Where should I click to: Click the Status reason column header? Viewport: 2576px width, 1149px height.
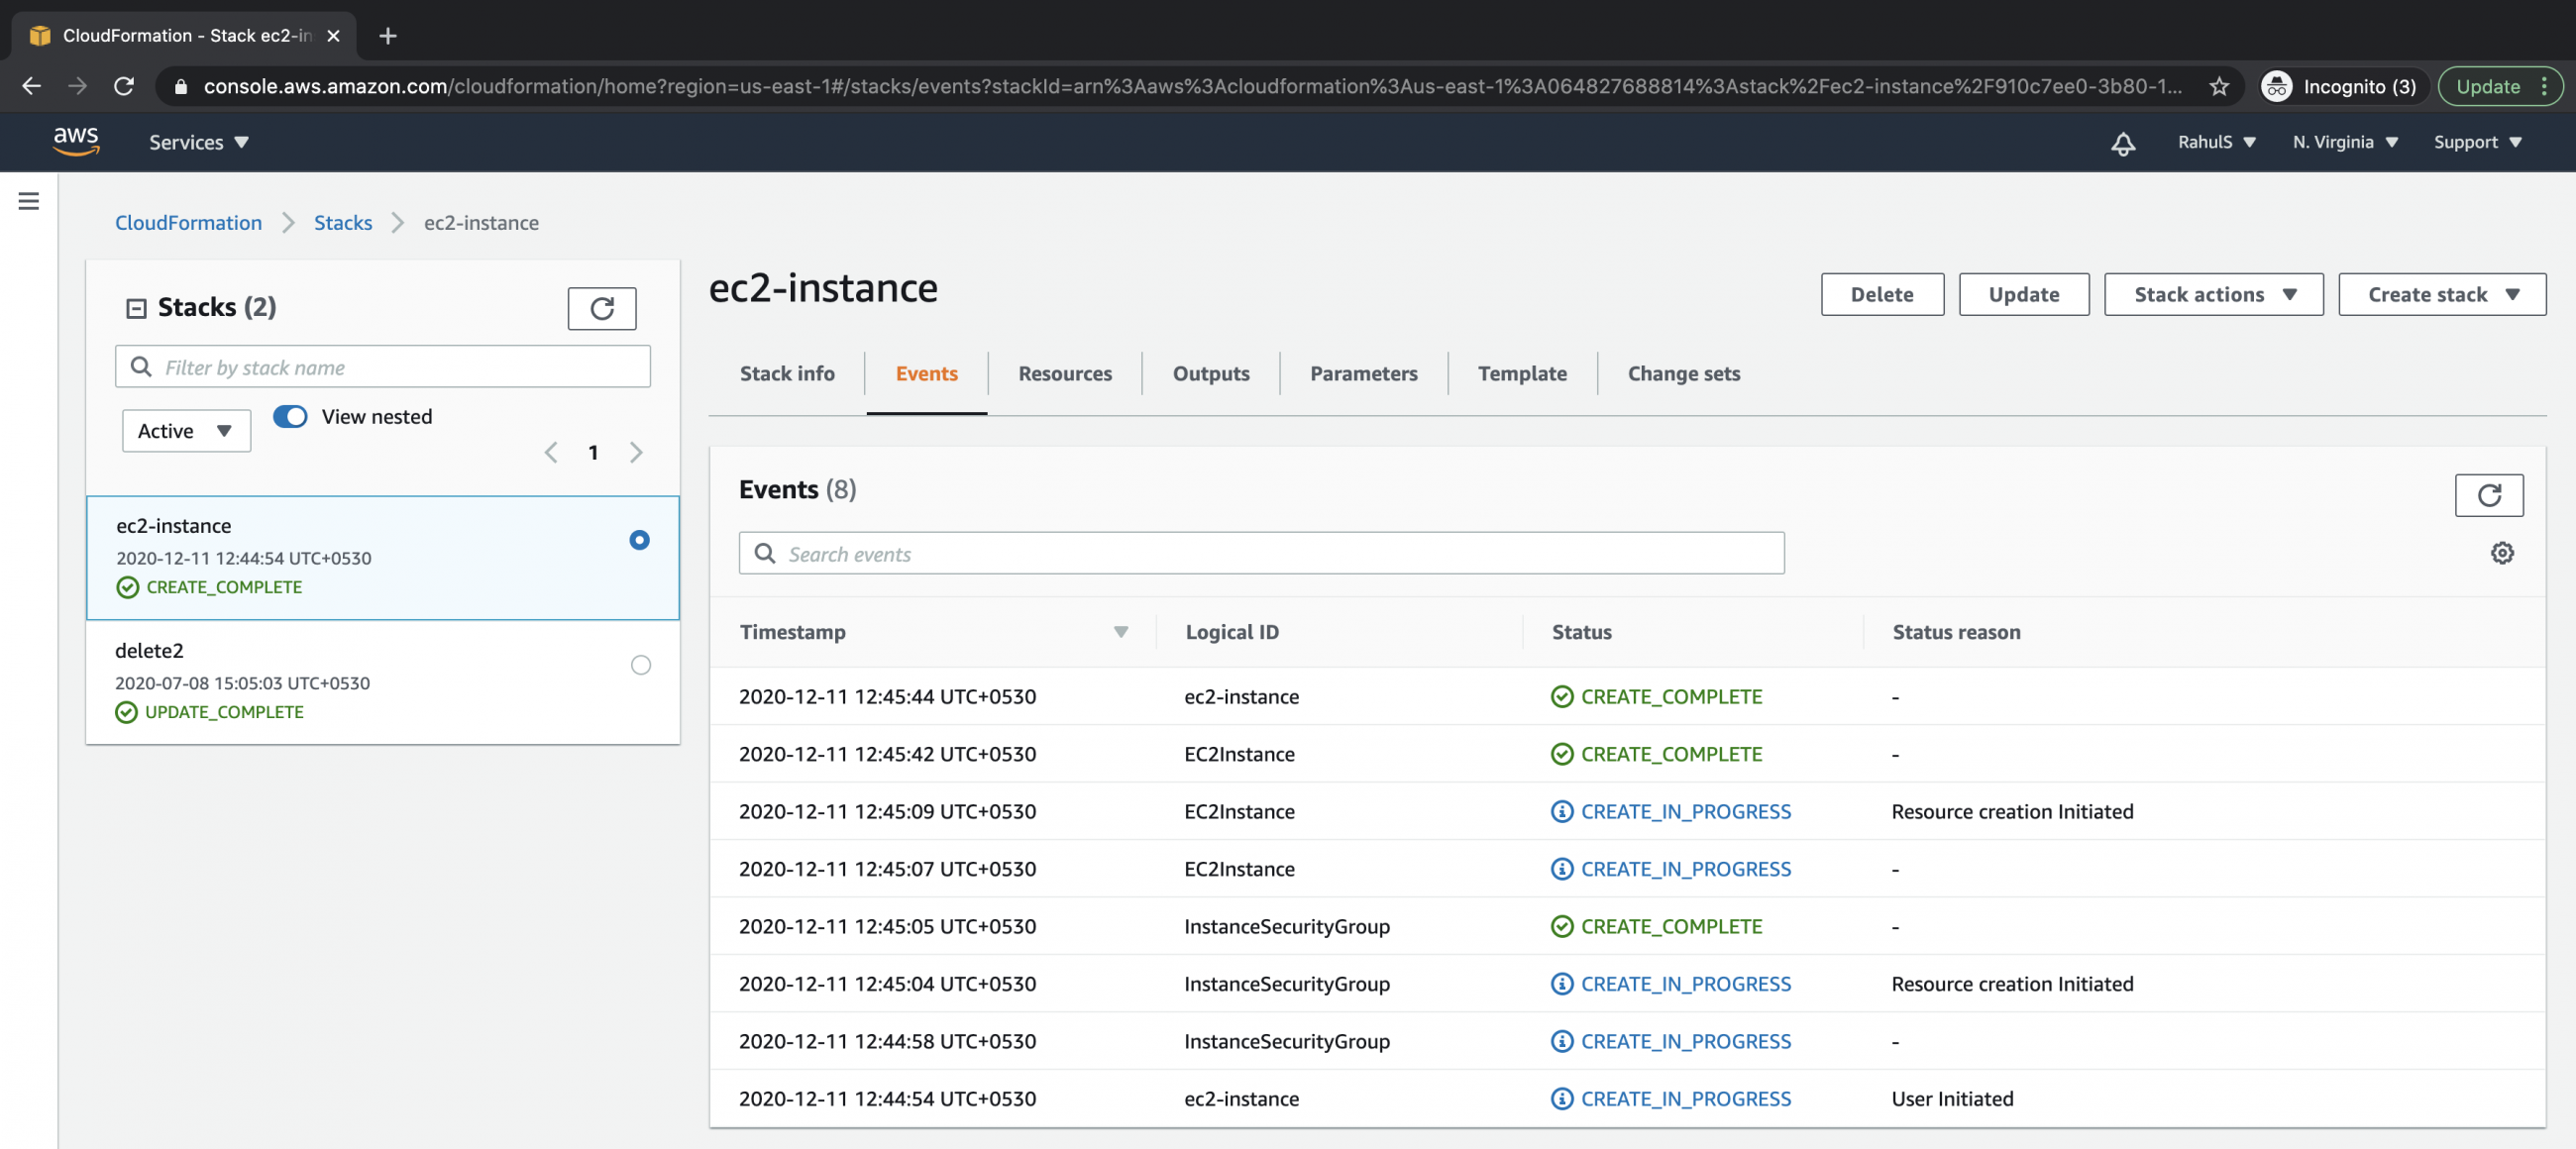[x=1955, y=632]
